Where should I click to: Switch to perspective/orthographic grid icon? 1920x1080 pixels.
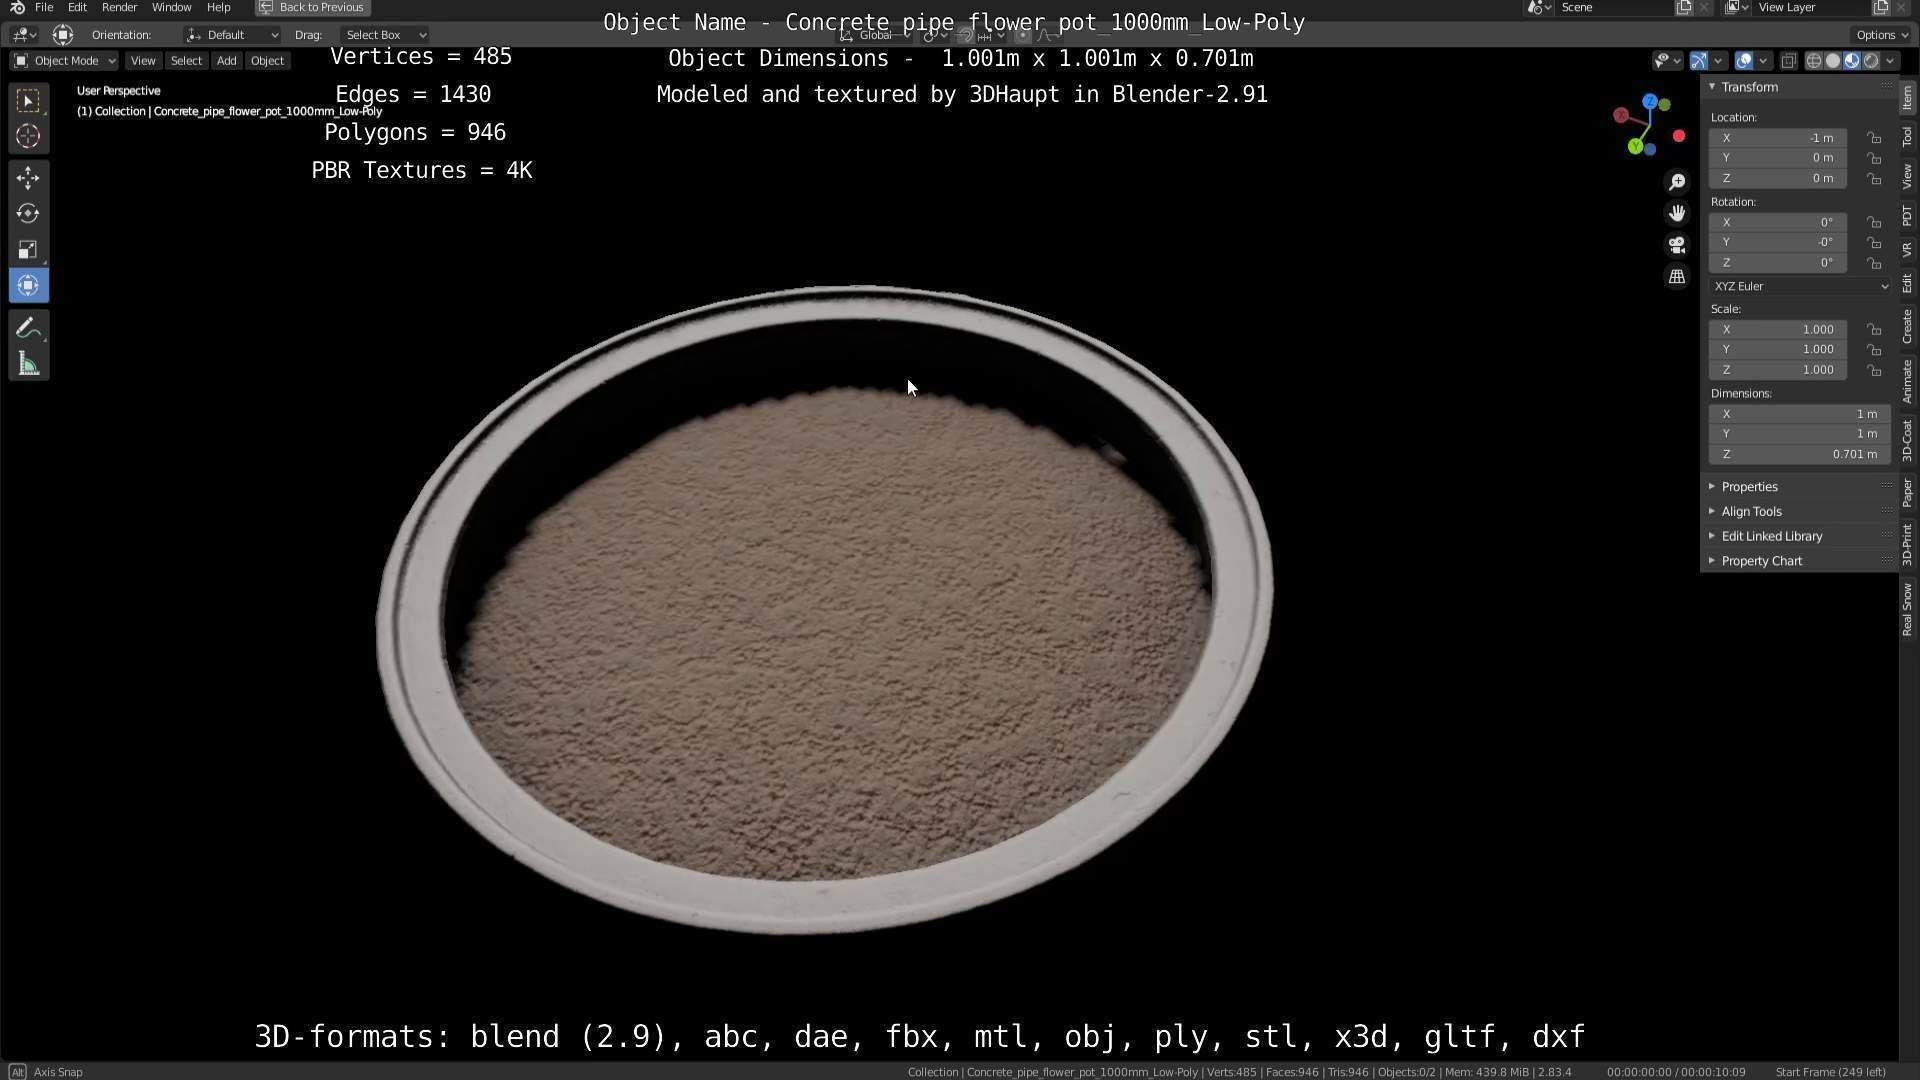(1677, 277)
